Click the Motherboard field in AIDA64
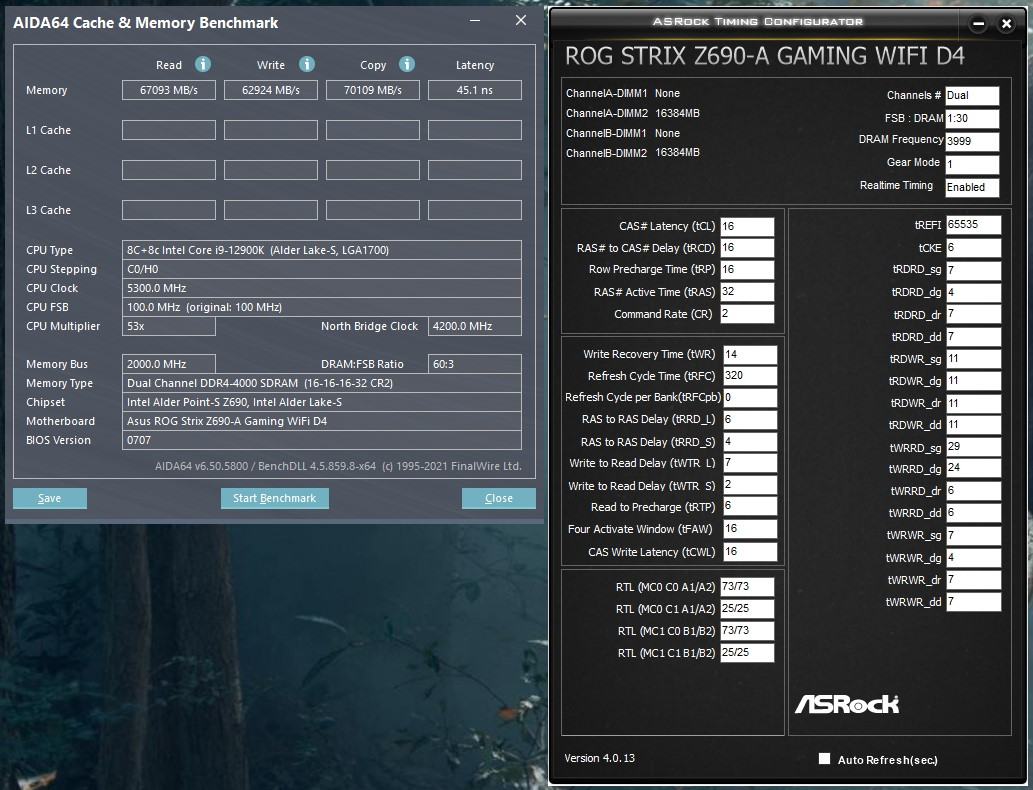 point(321,421)
